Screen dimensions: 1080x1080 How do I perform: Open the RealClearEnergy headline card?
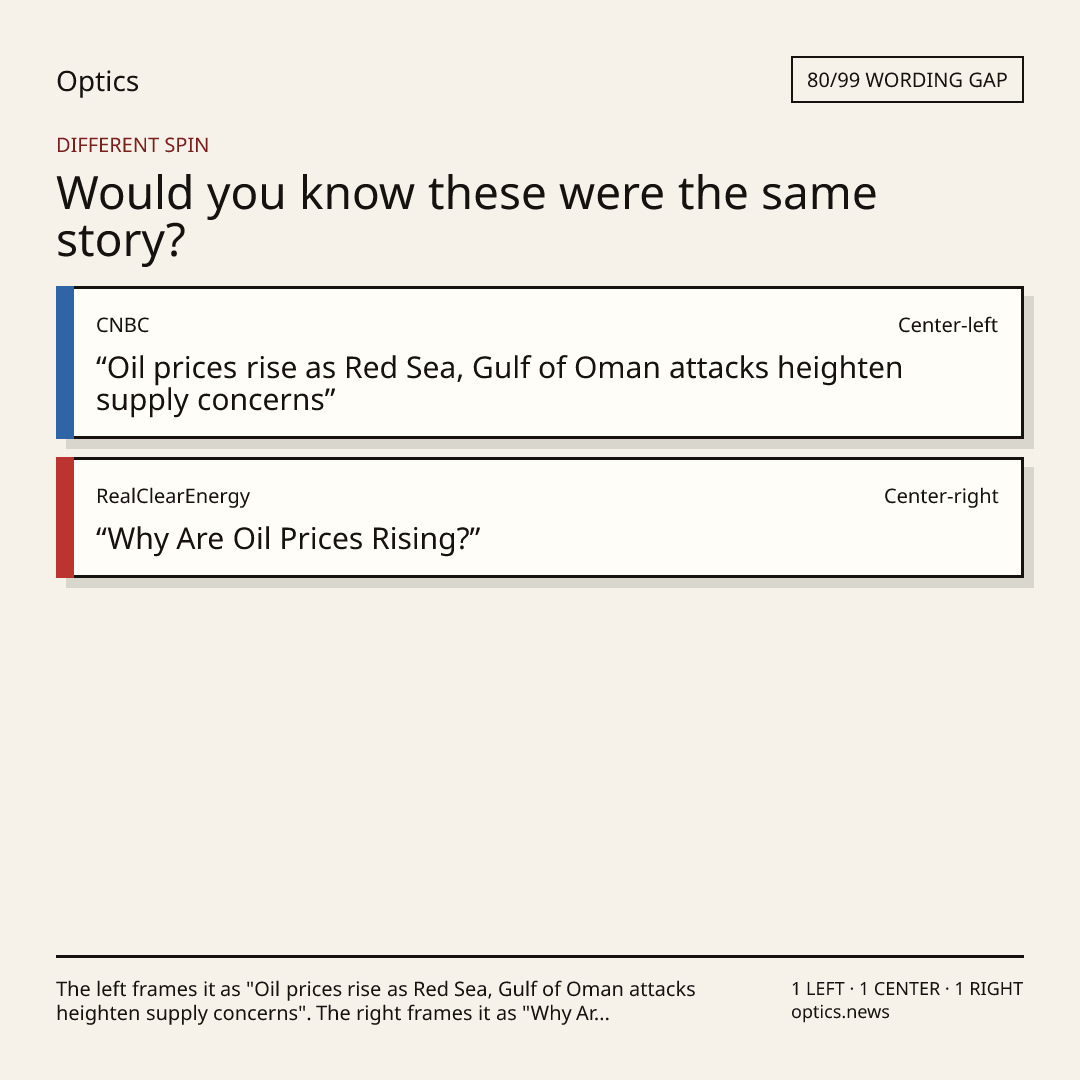coord(540,517)
